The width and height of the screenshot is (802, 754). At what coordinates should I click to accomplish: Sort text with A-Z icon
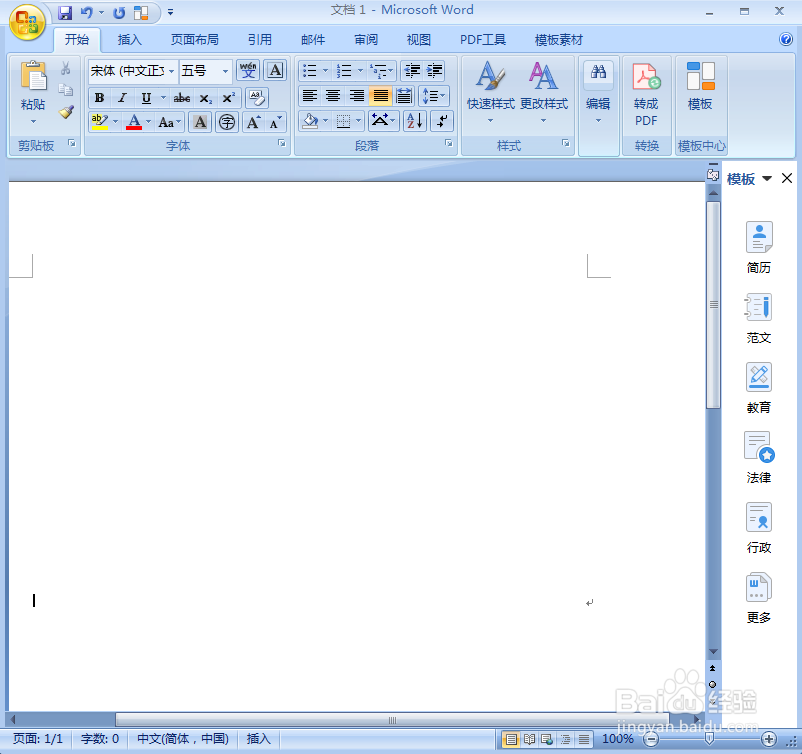click(x=415, y=121)
